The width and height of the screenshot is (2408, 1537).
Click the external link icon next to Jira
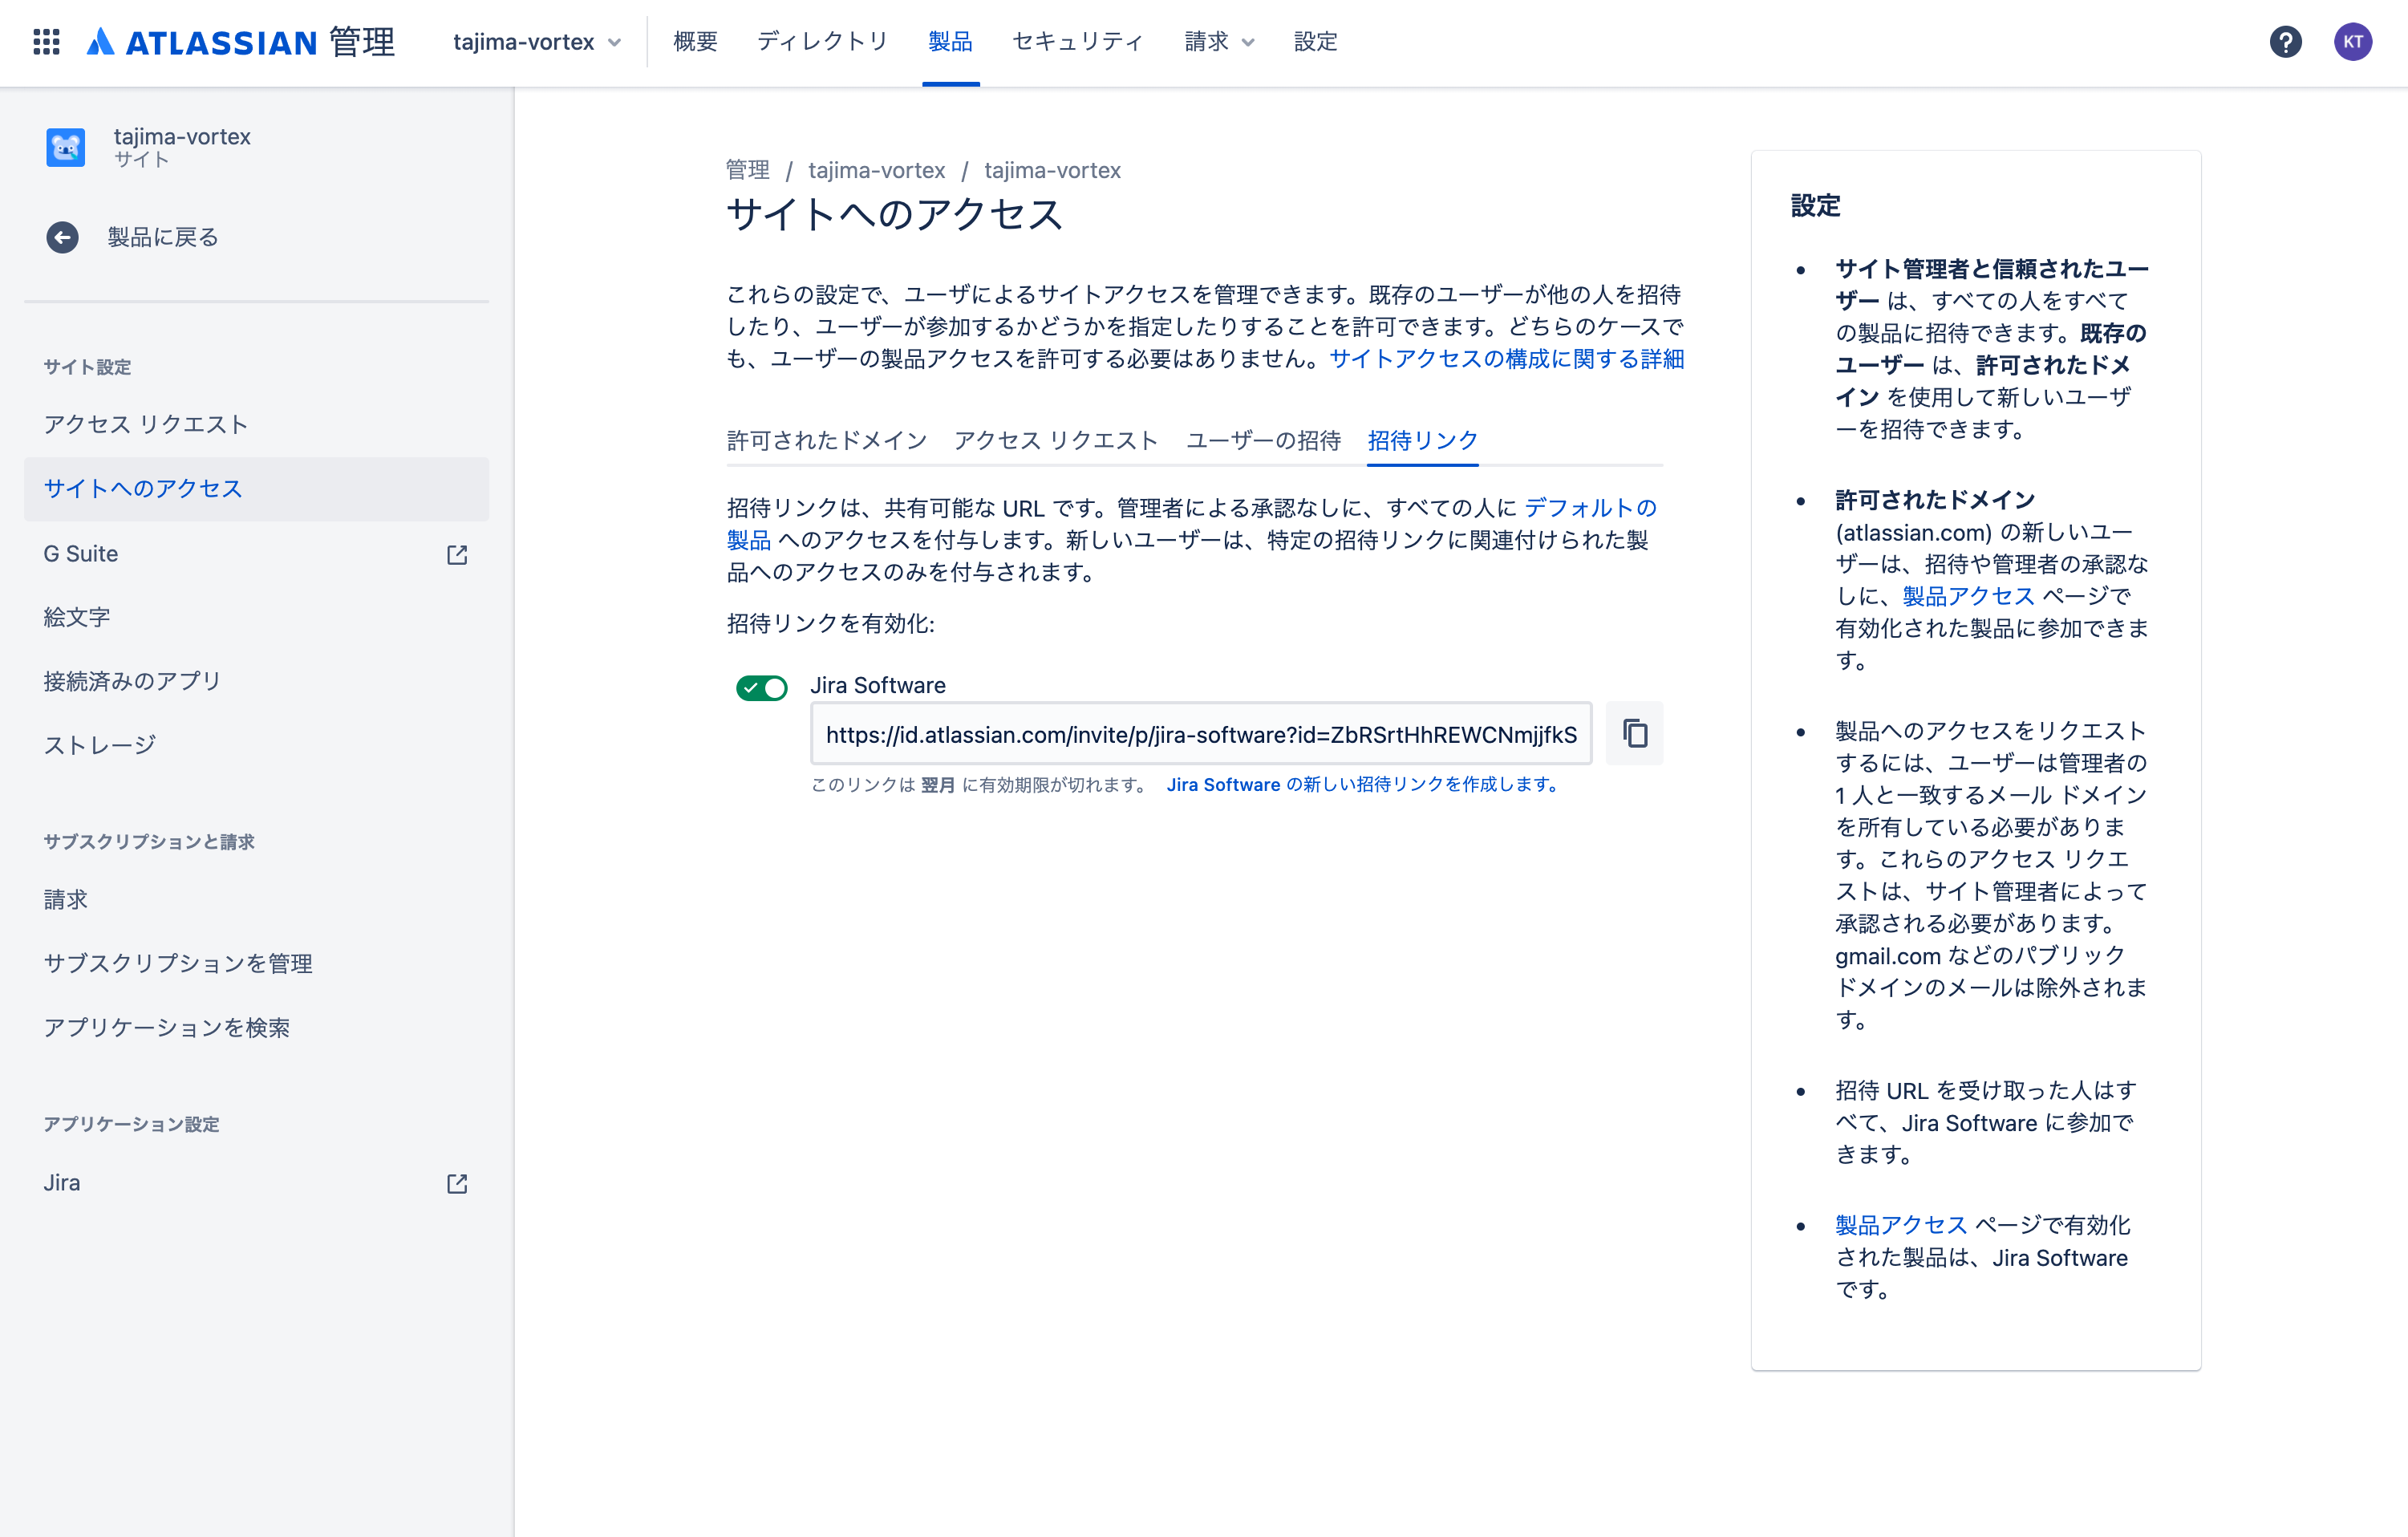point(457,1183)
